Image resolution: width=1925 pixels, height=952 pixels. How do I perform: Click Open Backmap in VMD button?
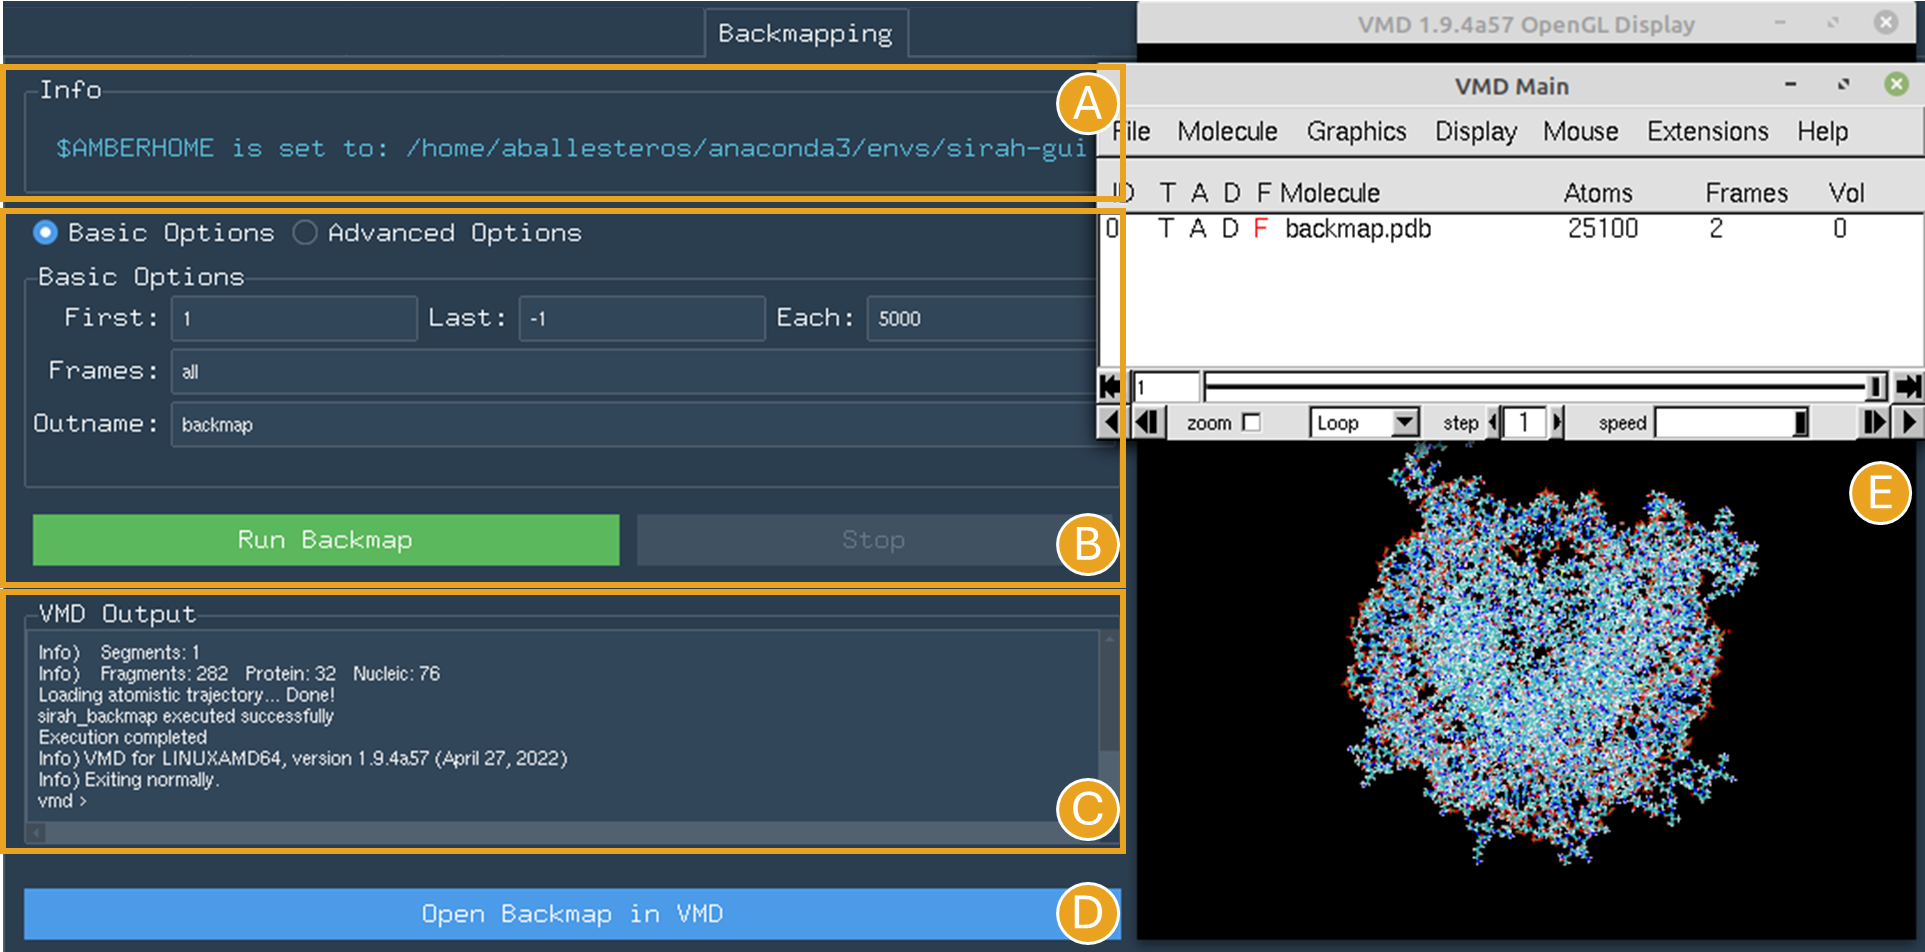tap(572, 914)
